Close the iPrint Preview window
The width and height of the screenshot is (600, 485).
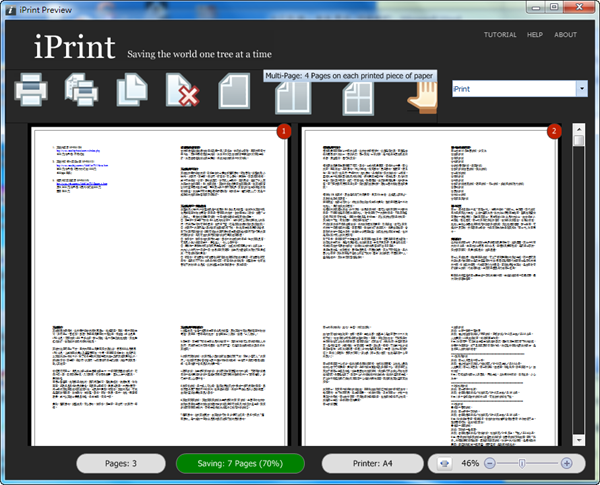click(x=579, y=7)
